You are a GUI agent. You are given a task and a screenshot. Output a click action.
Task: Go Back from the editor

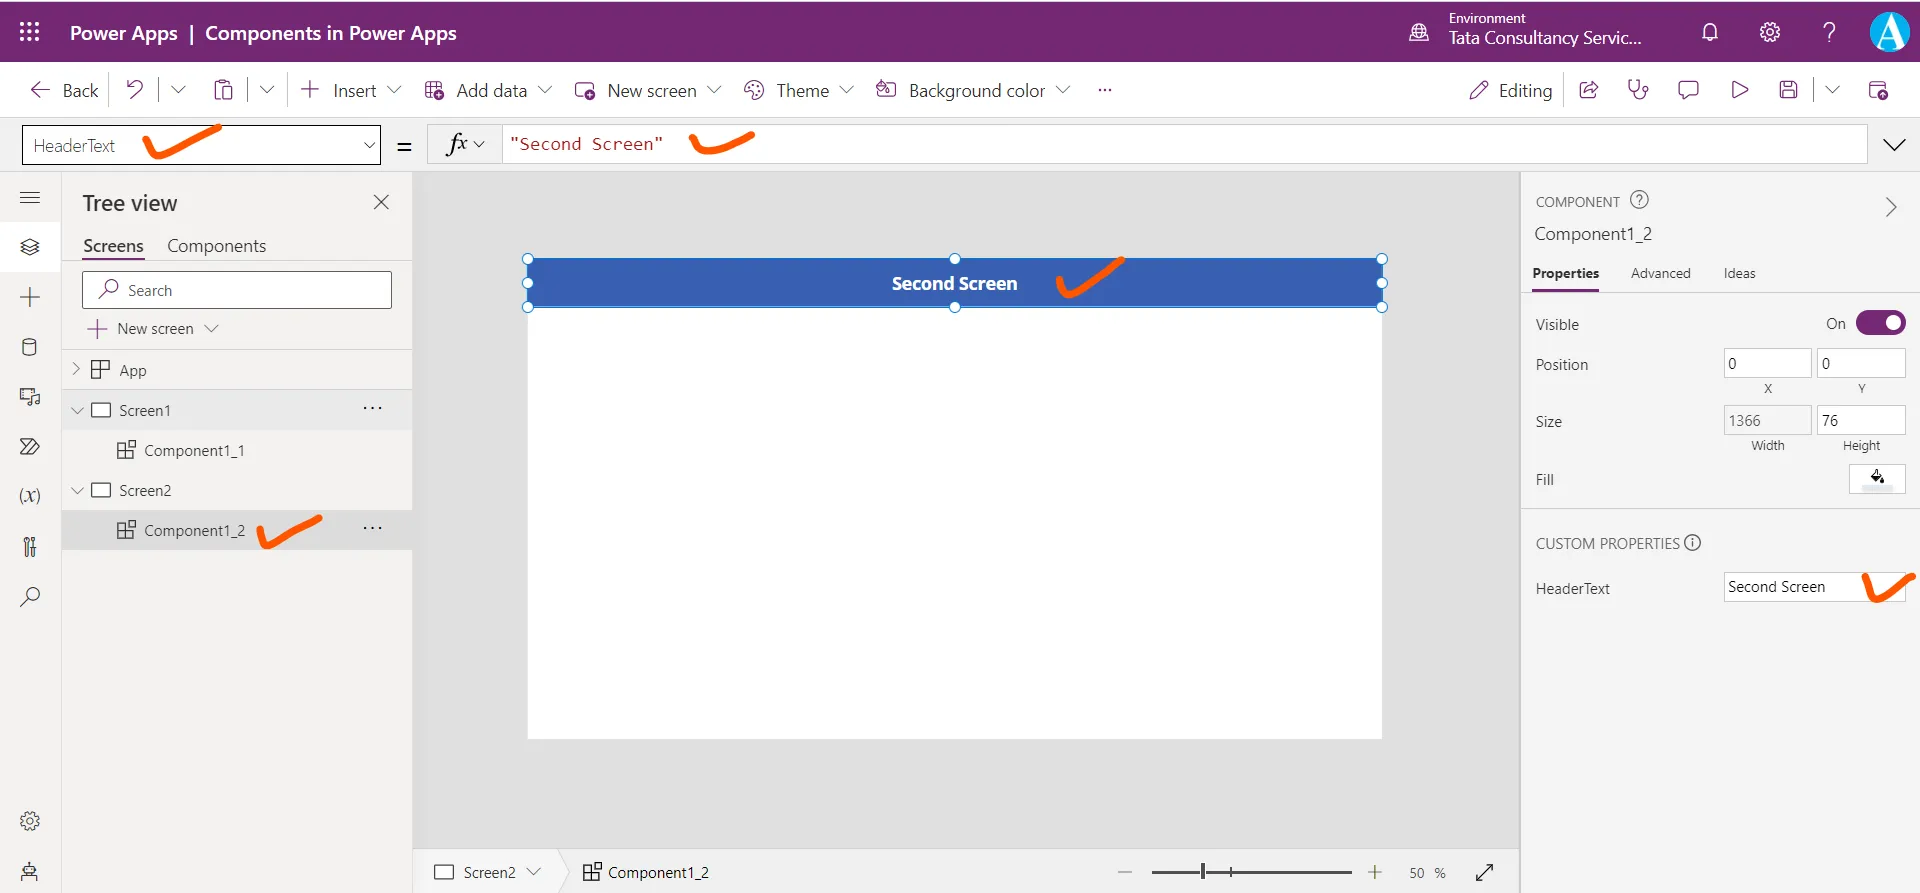coord(65,90)
